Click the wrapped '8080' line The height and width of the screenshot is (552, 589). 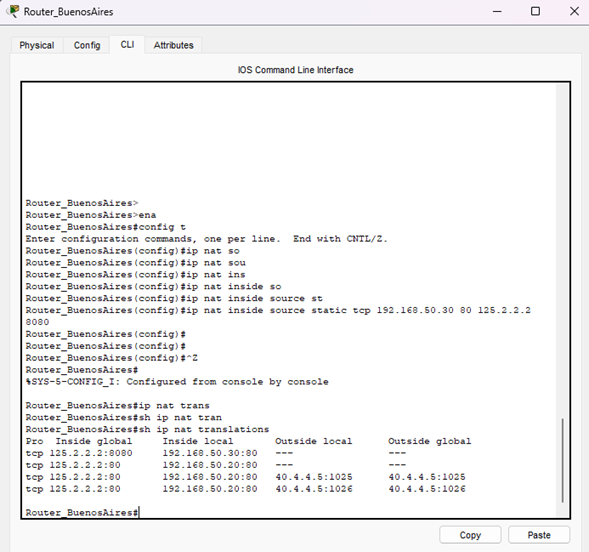tap(37, 322)
